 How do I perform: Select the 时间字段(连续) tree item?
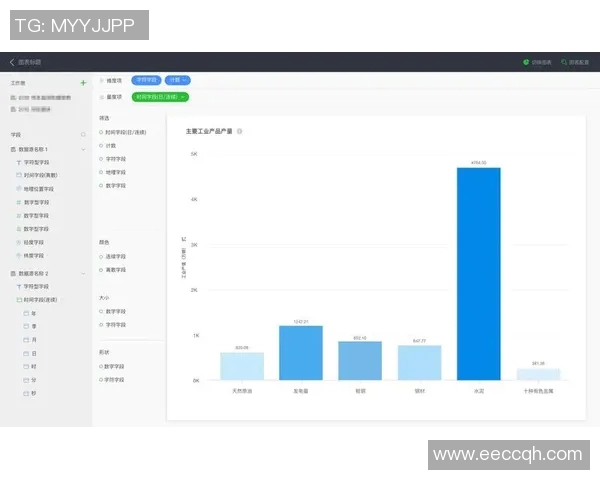[x=40, y=299]
